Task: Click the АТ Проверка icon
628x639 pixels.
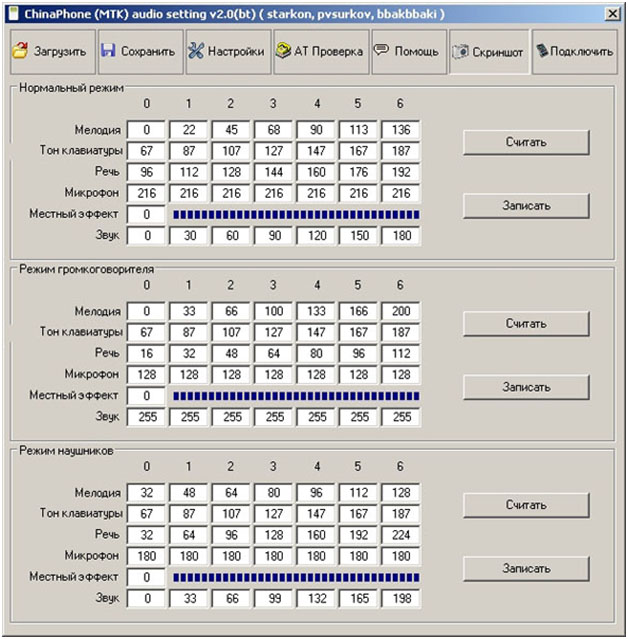Action: [283, 51]
